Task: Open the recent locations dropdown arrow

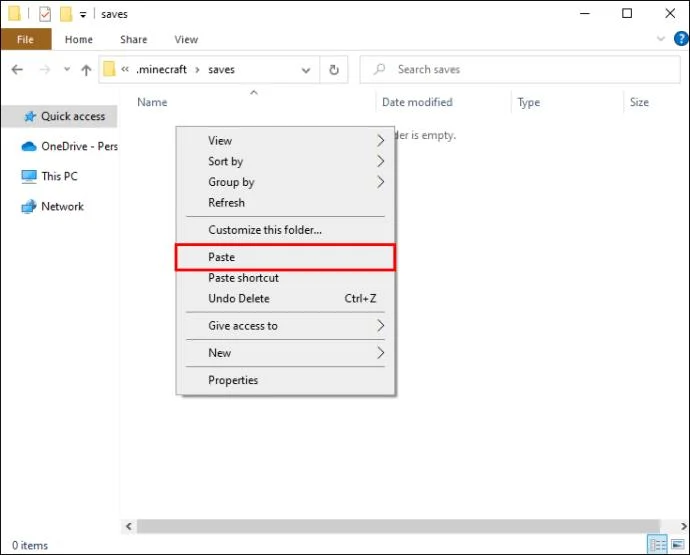Action: pos(67,69)
